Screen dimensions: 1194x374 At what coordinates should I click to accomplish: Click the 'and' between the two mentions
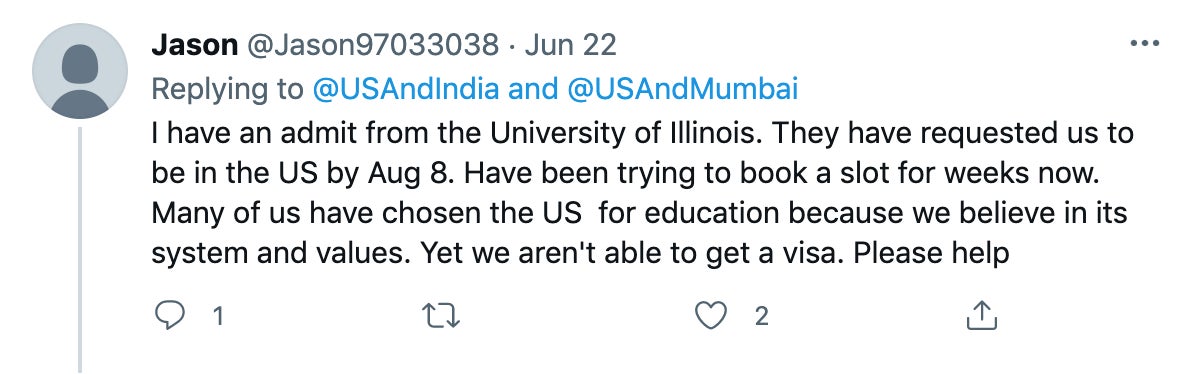tap(533, 90)
